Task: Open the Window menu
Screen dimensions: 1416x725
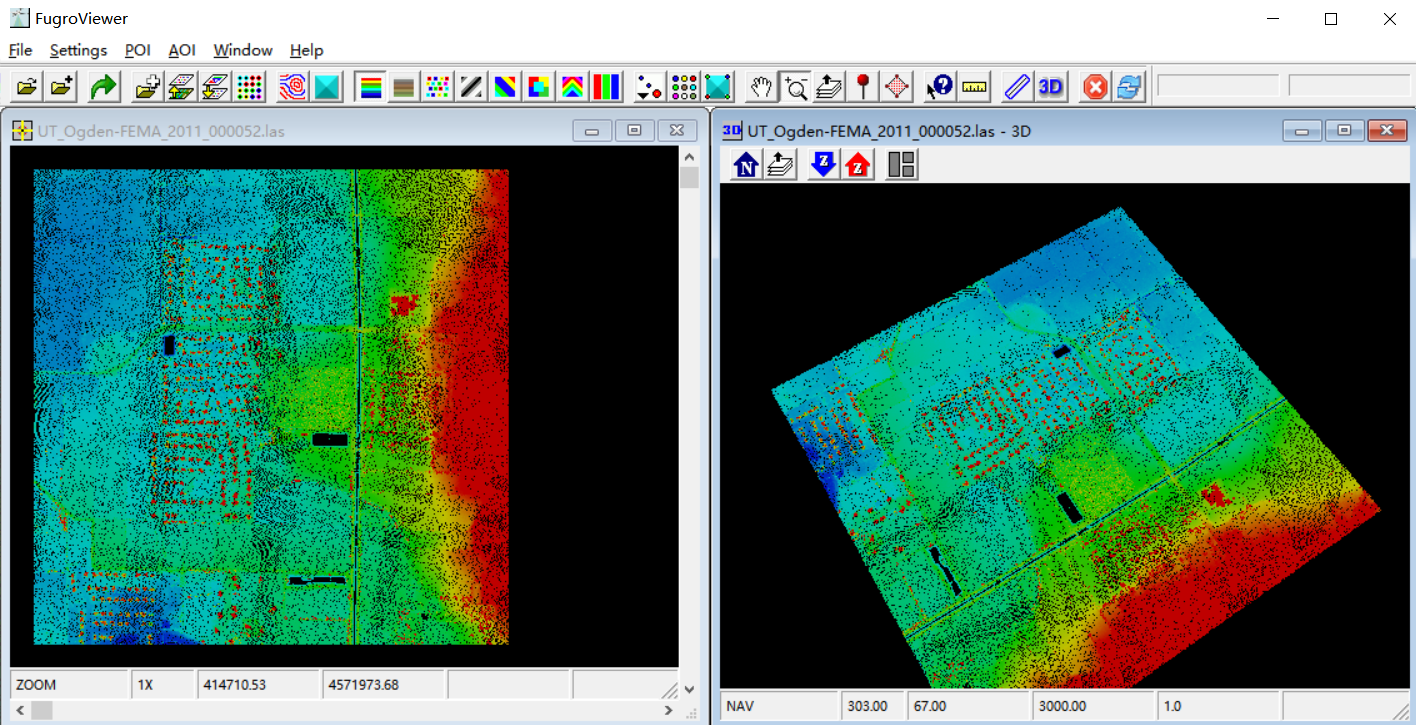Action: pyautogui.click(x=243, y=50)
